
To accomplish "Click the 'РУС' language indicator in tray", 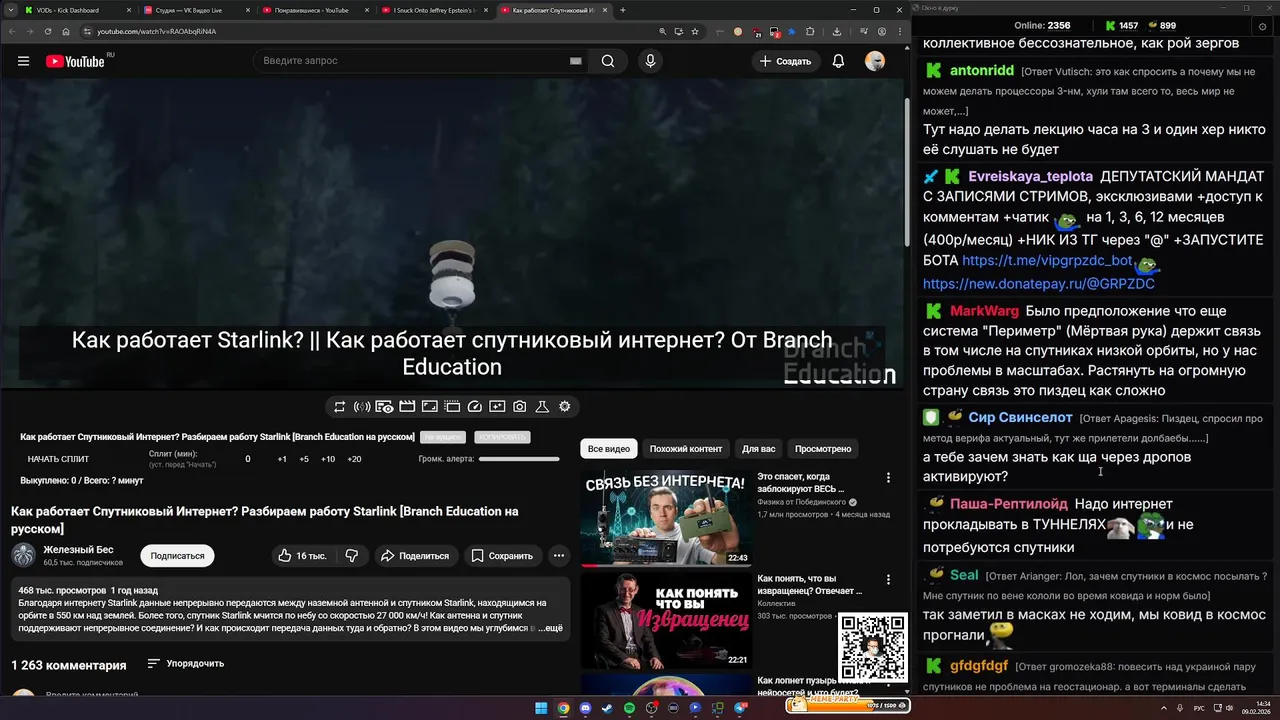I will pyautogui.click(x=1199, y=708).
